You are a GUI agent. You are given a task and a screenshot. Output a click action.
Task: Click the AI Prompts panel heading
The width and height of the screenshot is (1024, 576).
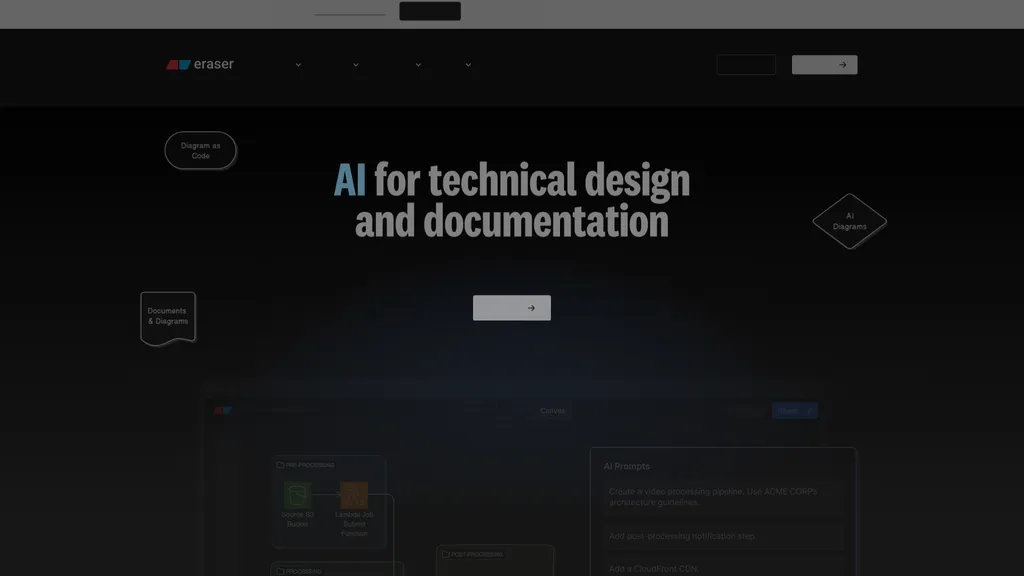click(627, 466)
